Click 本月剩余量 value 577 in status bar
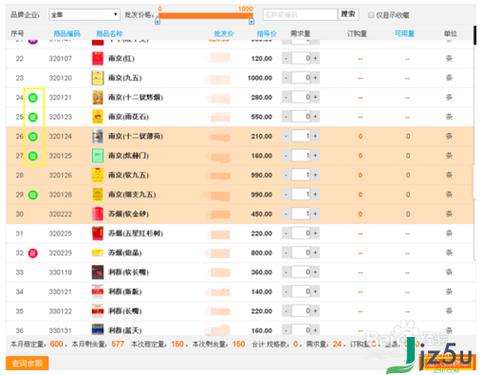Image resolution: width=484 pixels, height=375 pixels. tap(118, 344)
